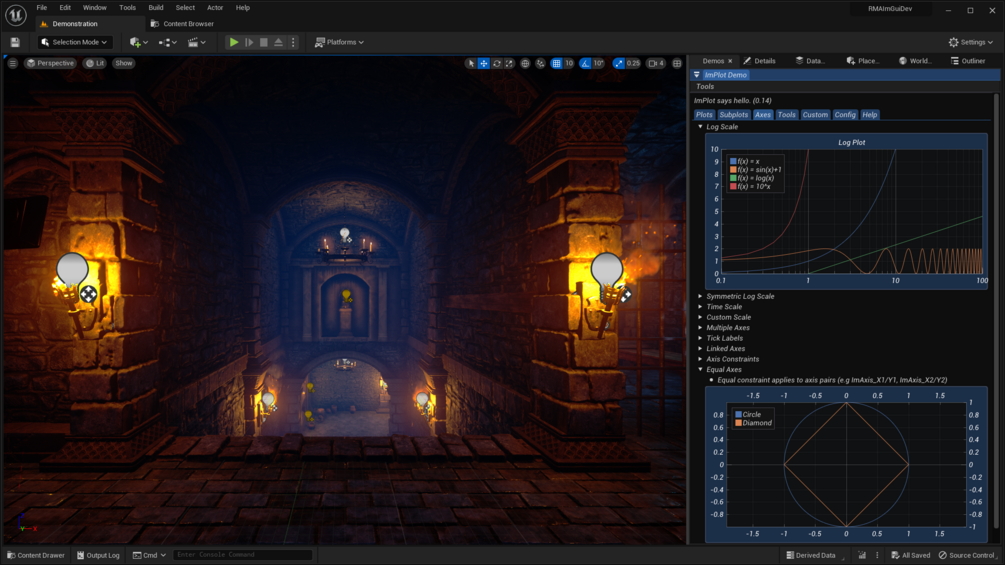Switch to the Details panel tab
1005x565 pixels.
click(760, 61)
